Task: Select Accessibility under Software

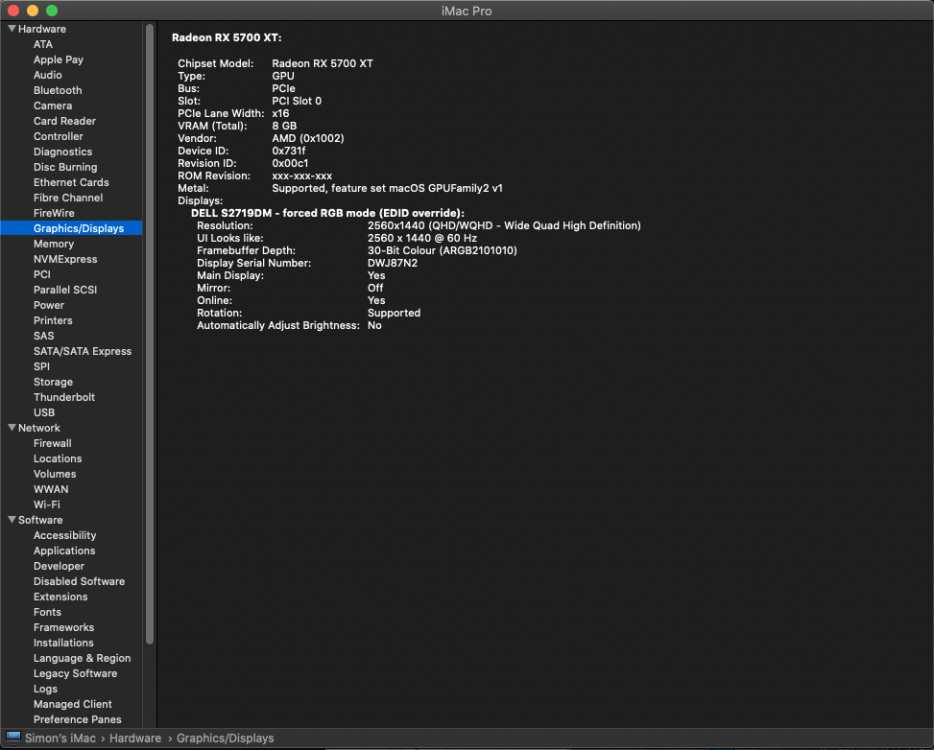Action: (x=64, y=536)
